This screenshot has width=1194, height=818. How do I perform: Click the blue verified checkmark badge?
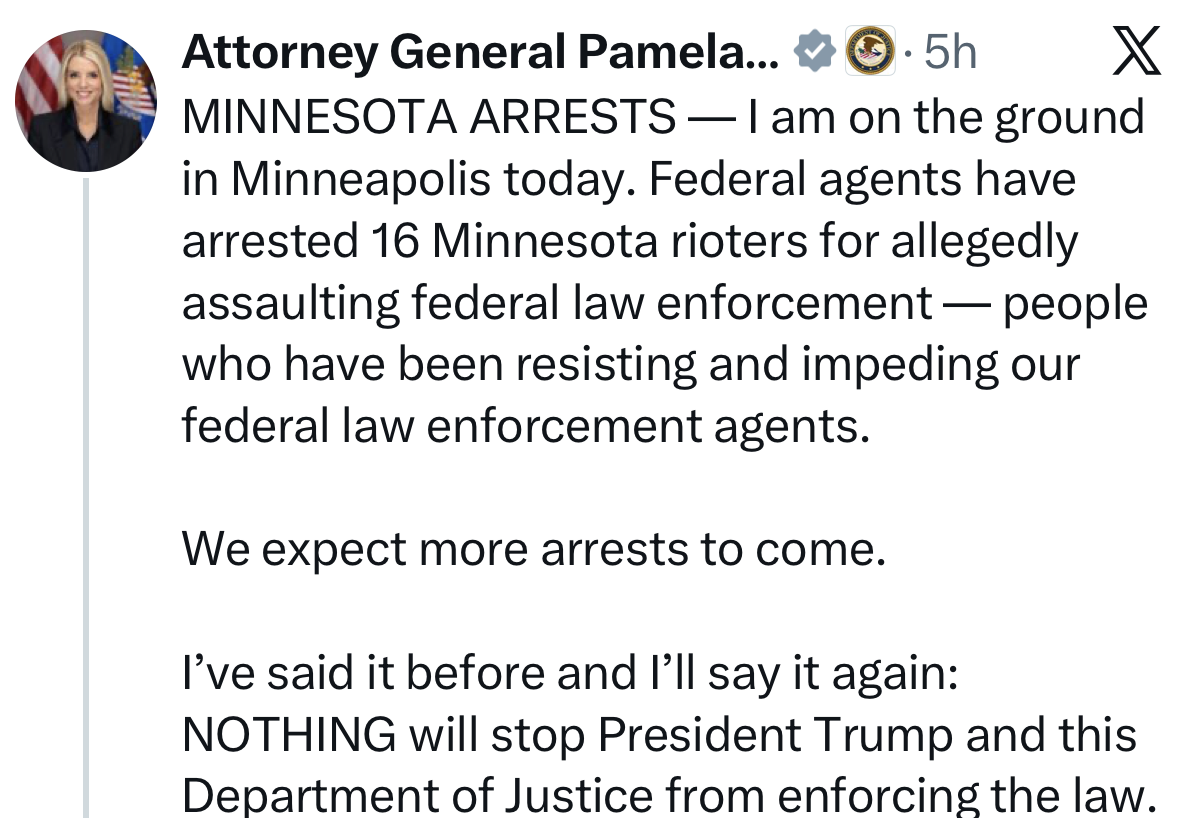(816, 52)
